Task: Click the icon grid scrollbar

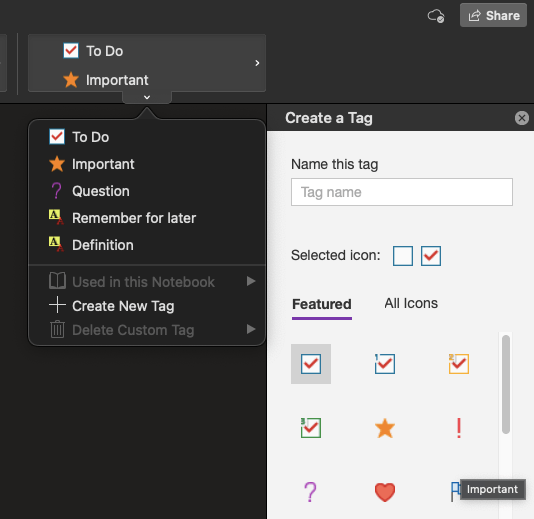Action: click(506, 384)
